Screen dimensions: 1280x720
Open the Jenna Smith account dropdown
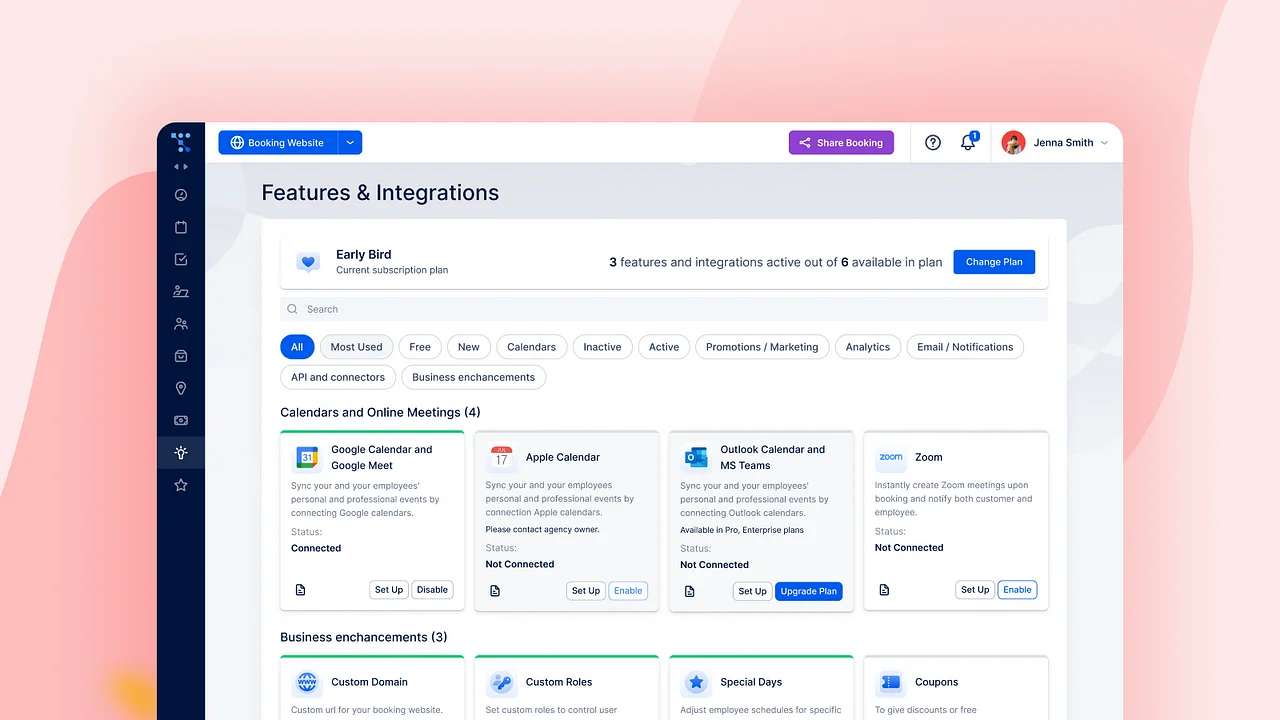click(1057, 142)
